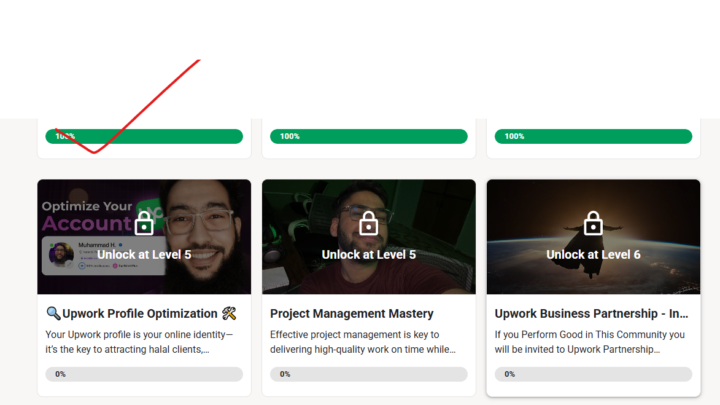Click the 100% bar in the right top card

(x=593, y=136)
